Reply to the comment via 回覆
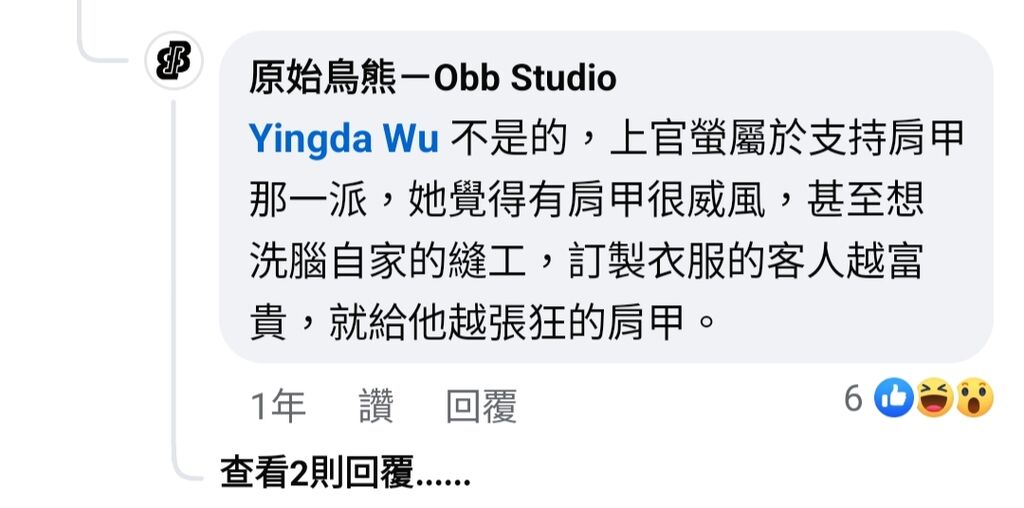 481,406
